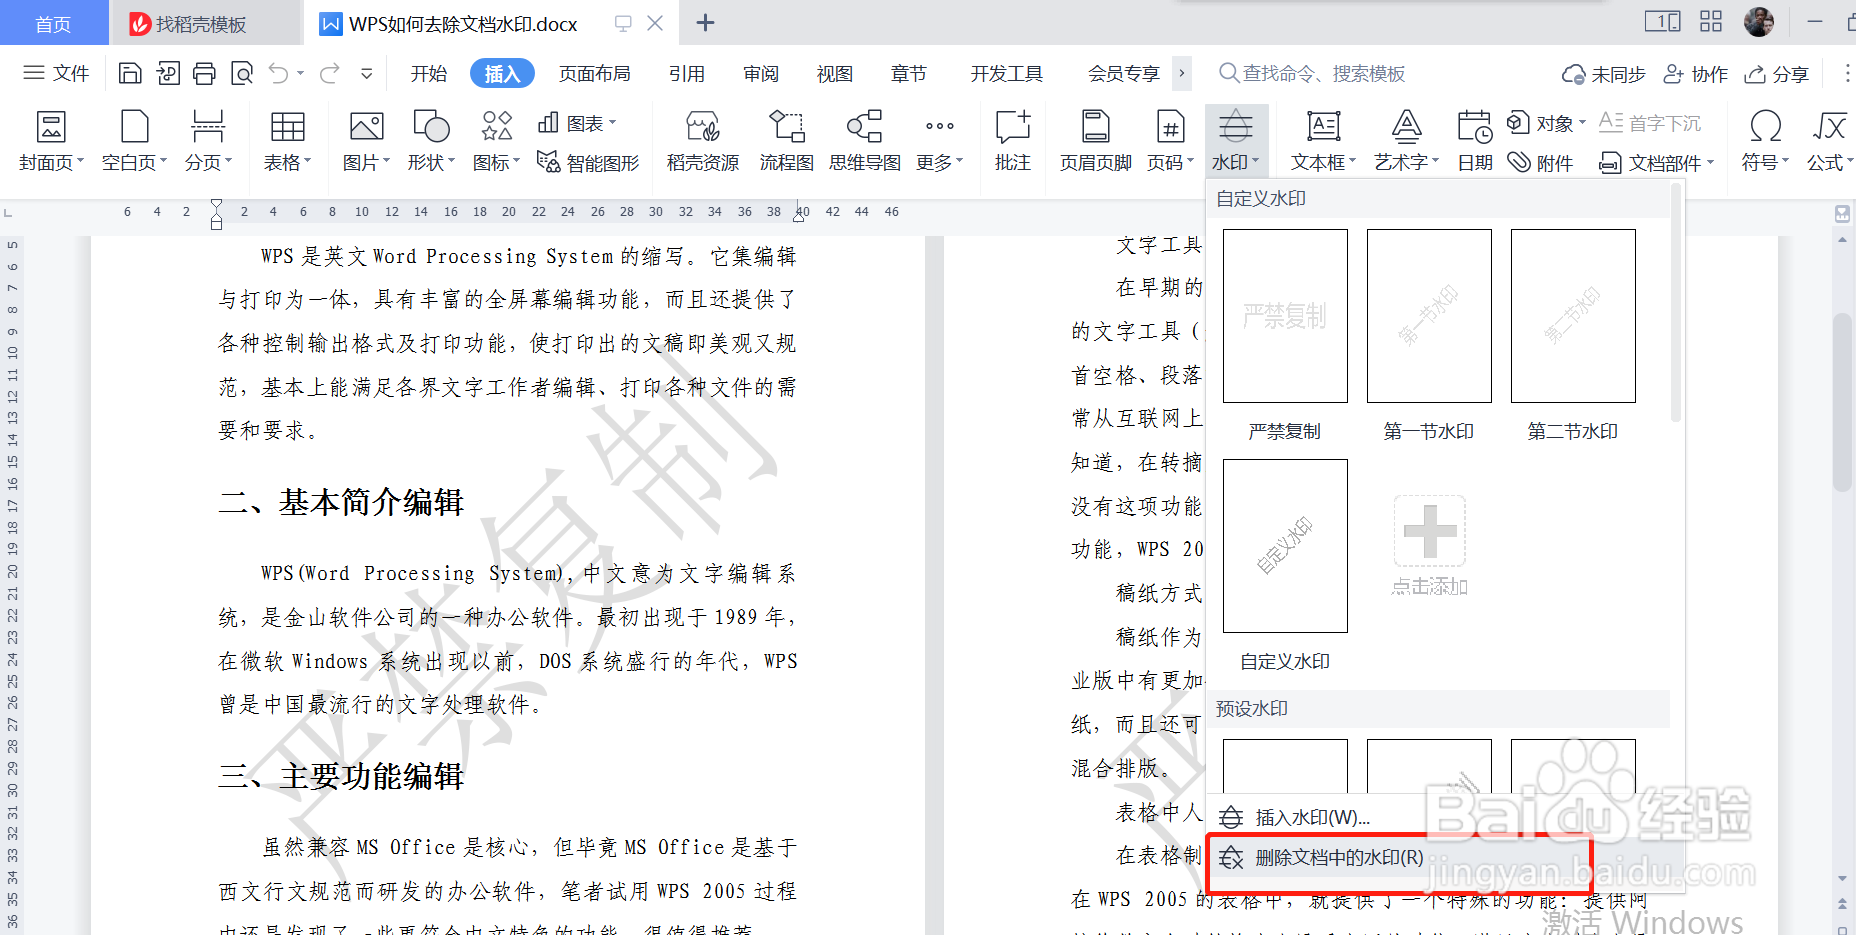Switch to the 章节 tab
Screen dimensions: 1856x935
[x=909, y=73]
